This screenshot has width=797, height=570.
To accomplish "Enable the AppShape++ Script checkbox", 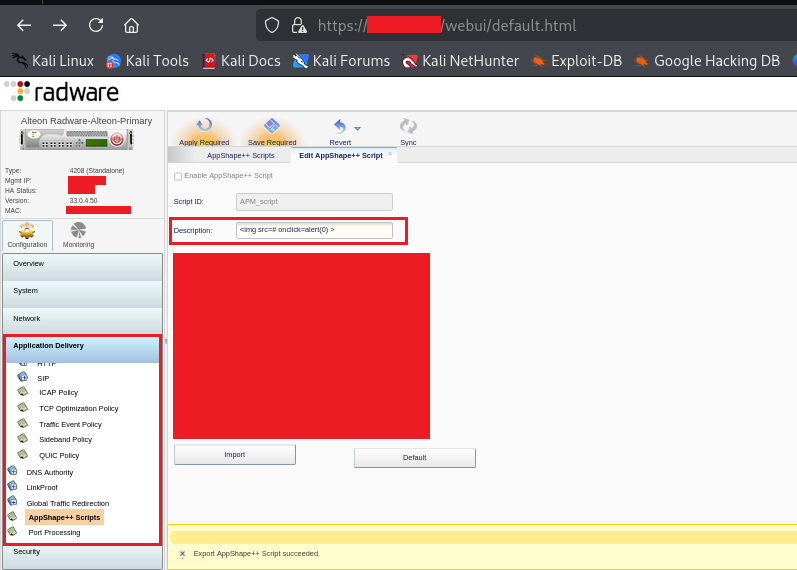I will pyautogui.click(x=178, y=176).
